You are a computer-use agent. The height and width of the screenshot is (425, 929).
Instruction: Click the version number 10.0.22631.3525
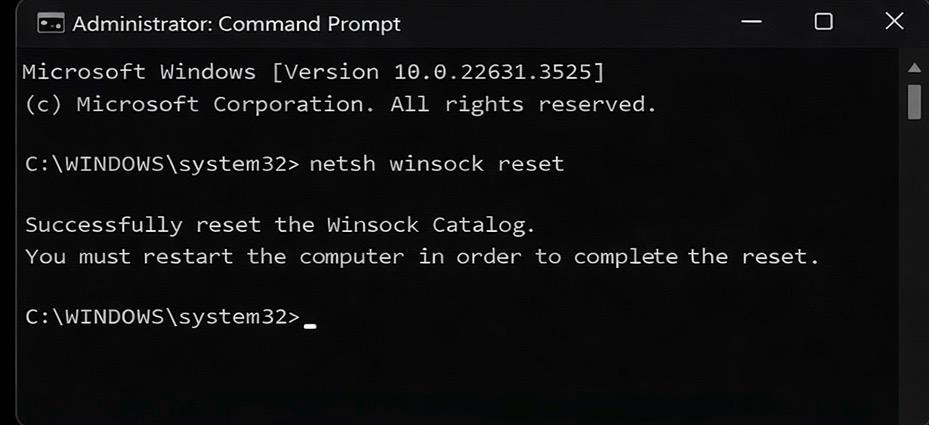(x=502, y=72)
